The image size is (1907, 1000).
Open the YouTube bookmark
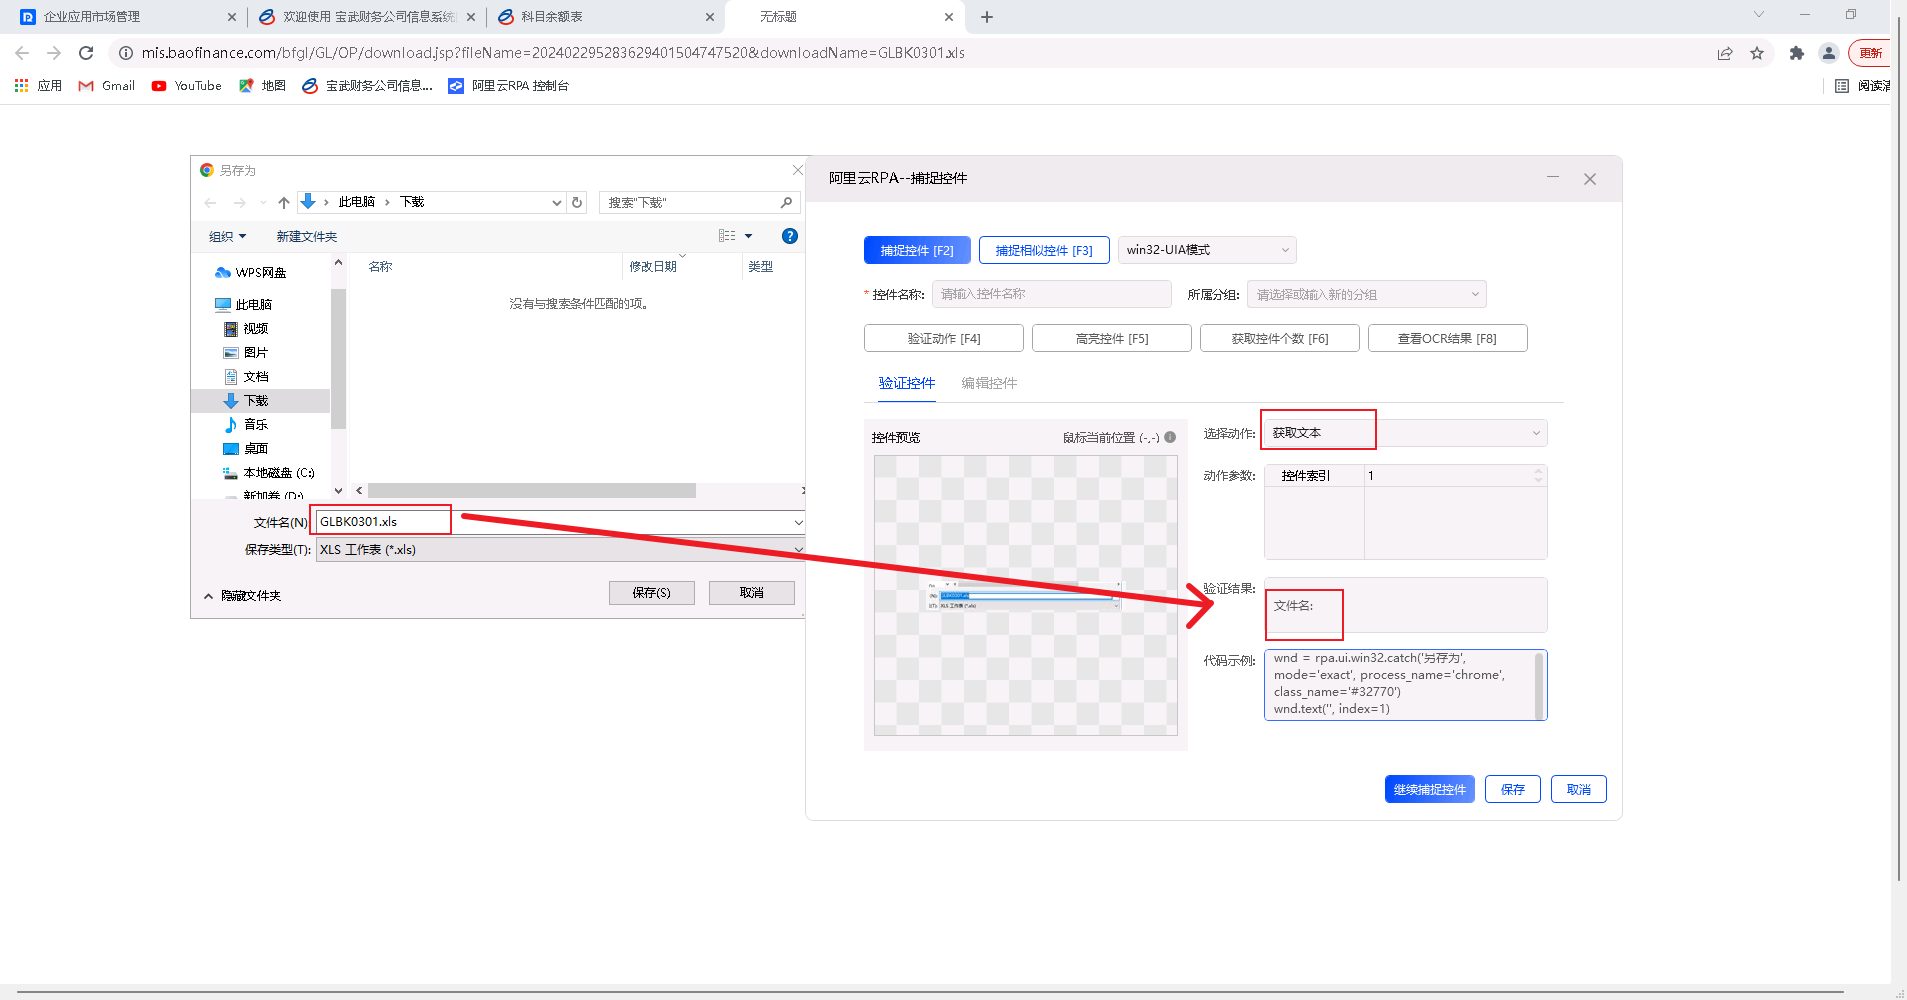pyautogui.click(x=187, y=86)
